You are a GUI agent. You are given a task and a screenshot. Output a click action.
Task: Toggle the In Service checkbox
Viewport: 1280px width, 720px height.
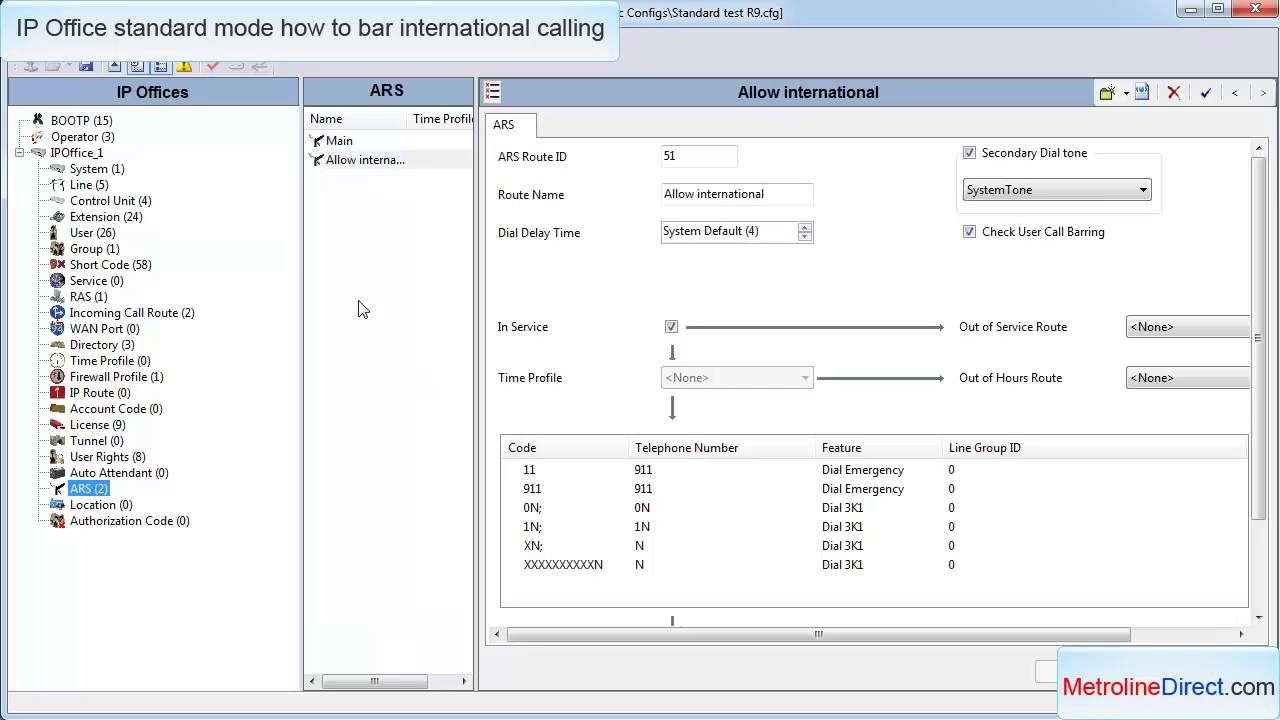coord(671,327)
